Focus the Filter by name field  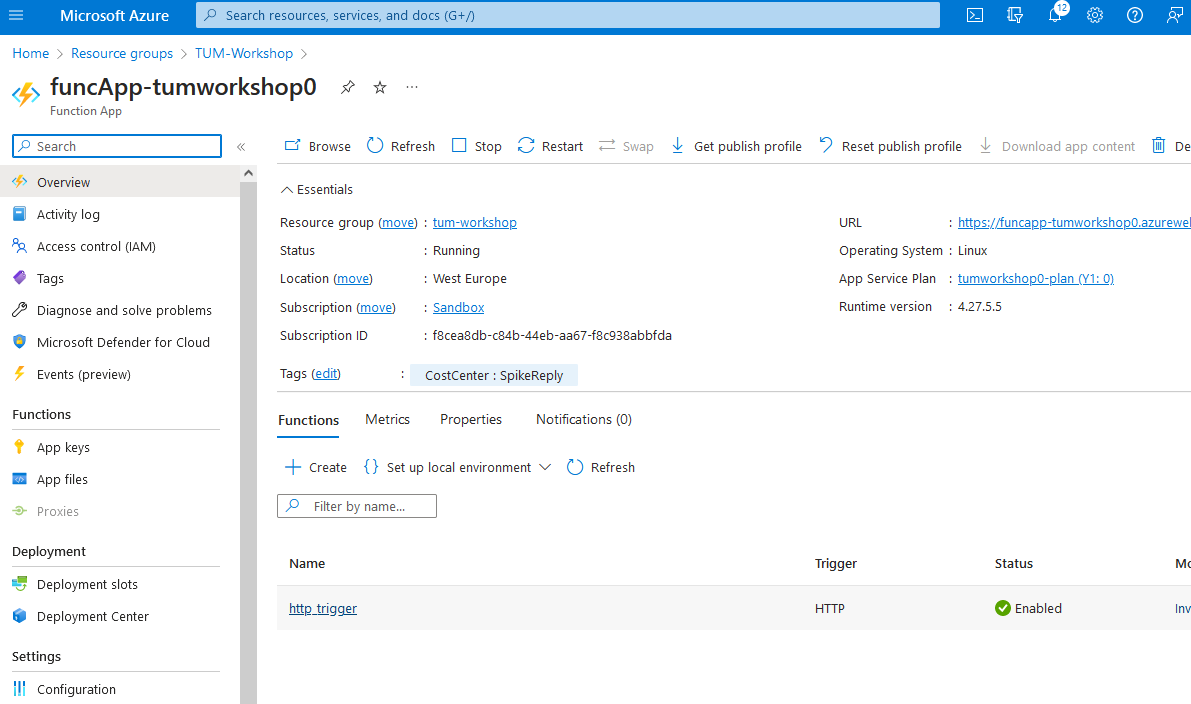point(357,506)
